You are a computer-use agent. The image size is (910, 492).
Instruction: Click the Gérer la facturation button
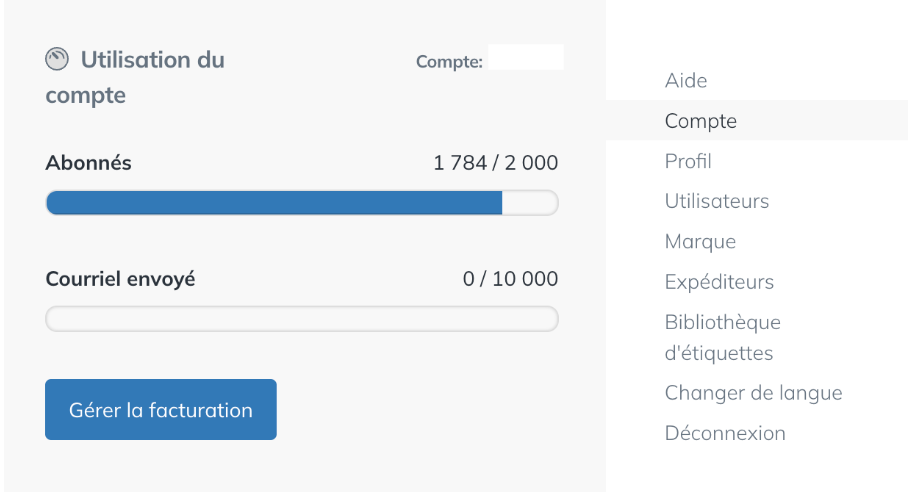tap(161, 410)
